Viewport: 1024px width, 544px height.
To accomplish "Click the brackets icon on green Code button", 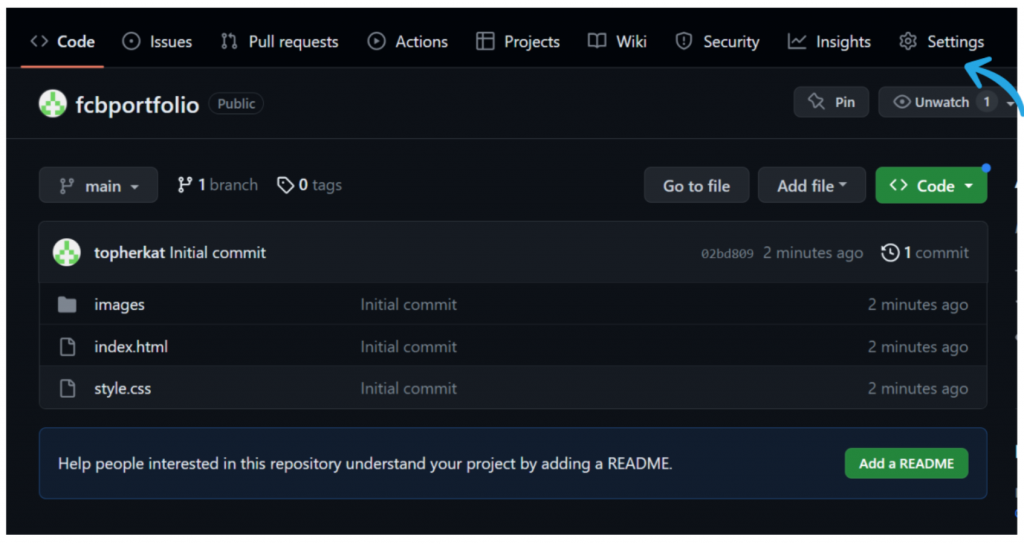I will (899, 185).
